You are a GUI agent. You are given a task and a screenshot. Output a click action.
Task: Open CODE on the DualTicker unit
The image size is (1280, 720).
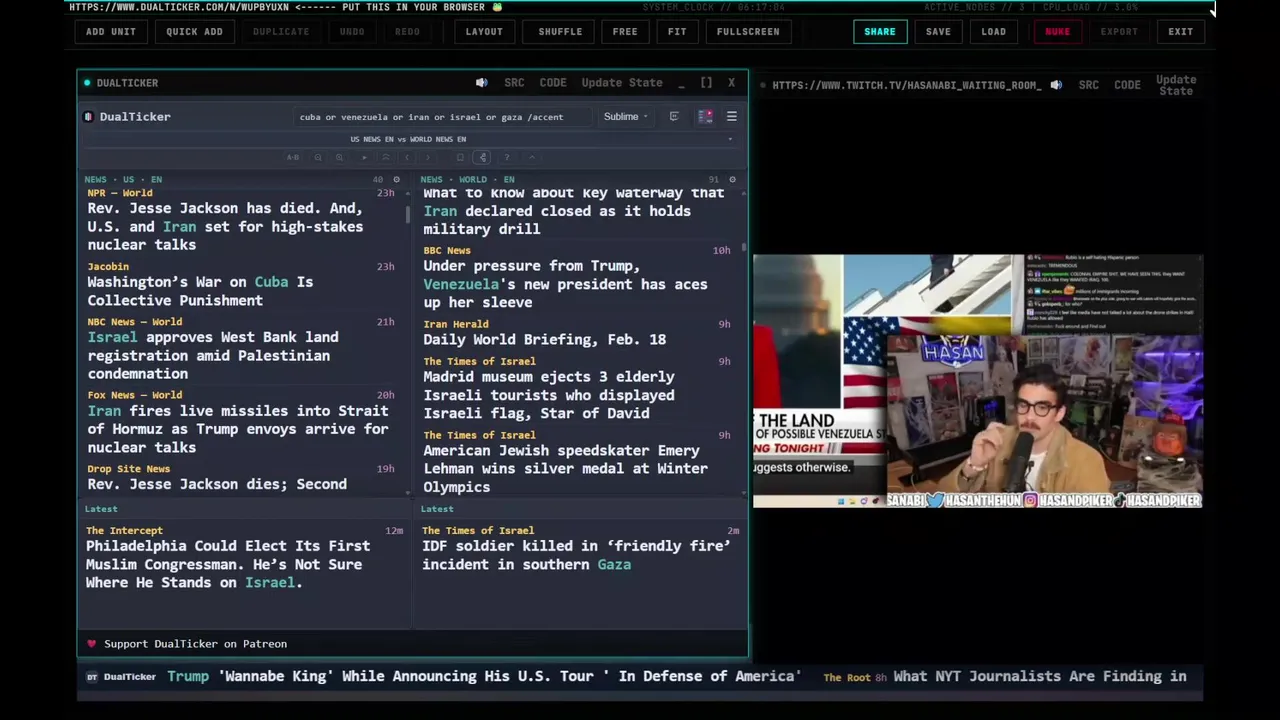553,83
